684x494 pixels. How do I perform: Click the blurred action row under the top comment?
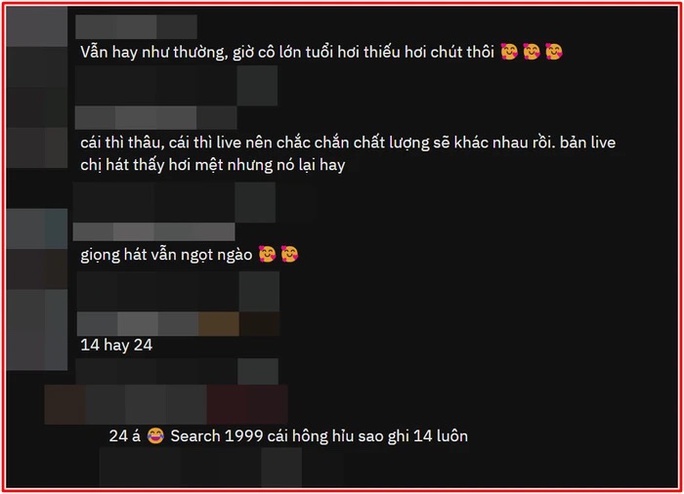tap(176, 86)
